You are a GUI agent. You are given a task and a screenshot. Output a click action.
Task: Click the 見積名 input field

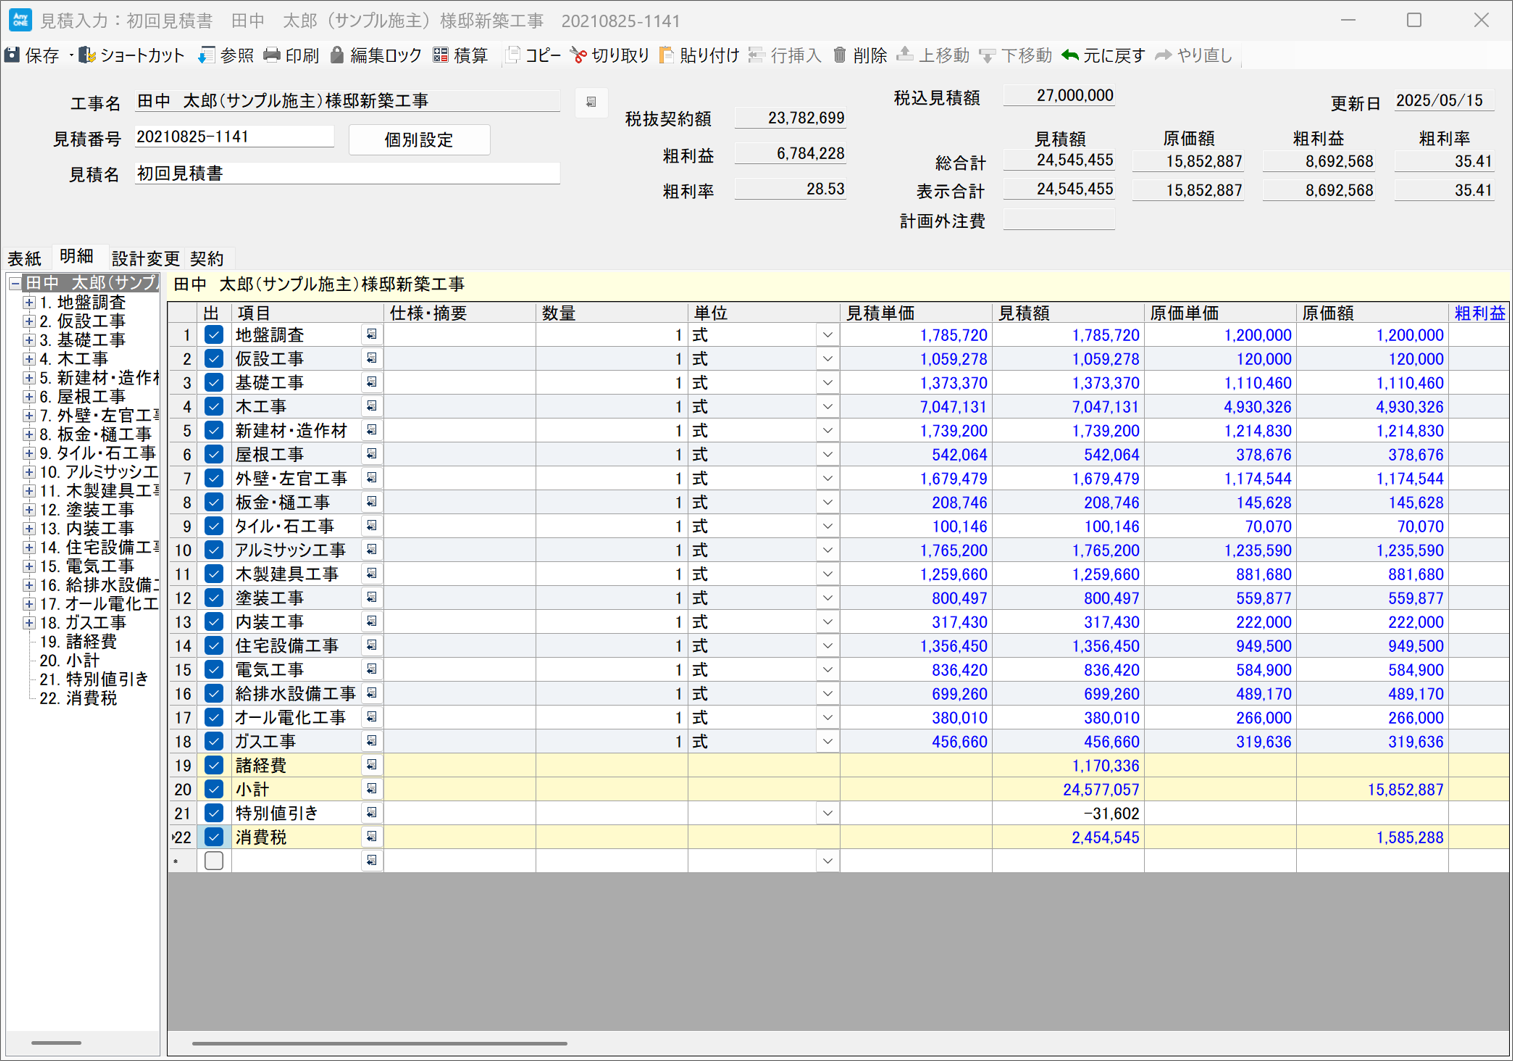coord(346,174)
